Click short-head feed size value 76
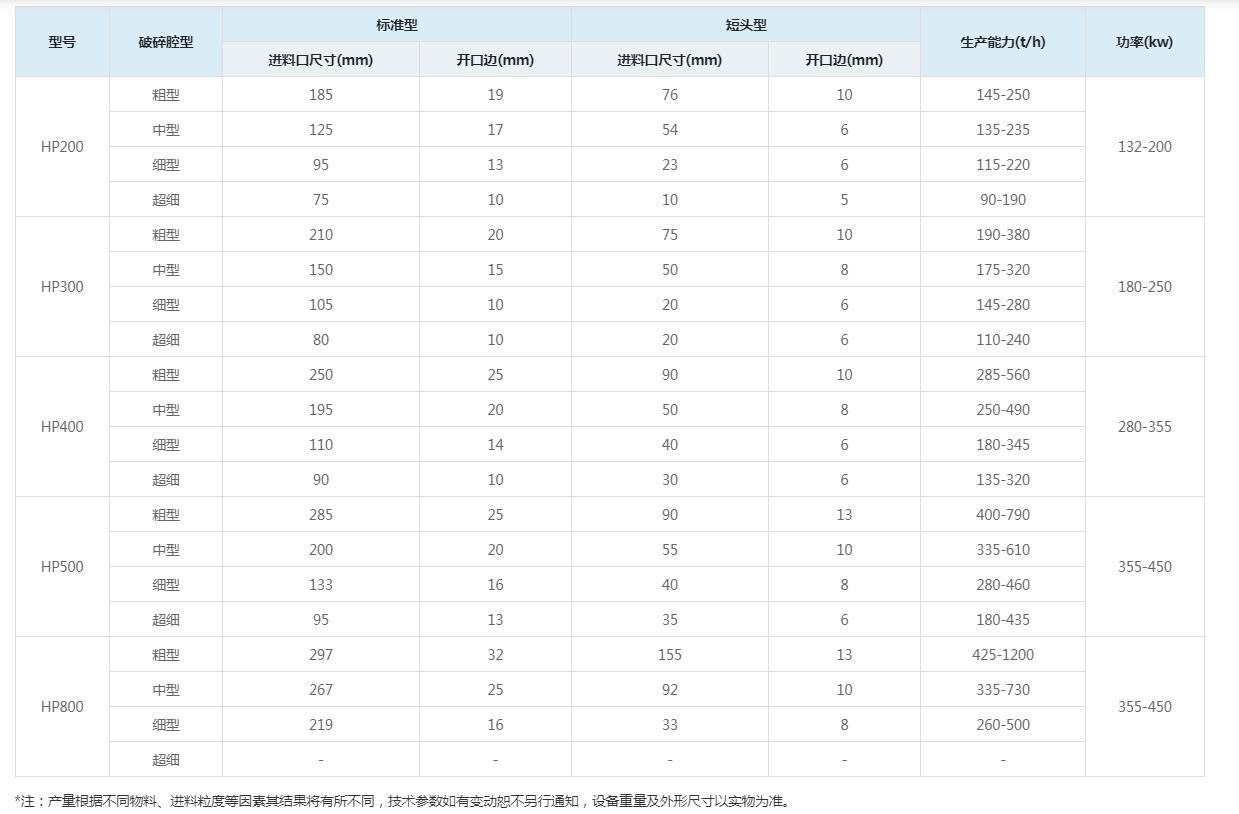Viewport: 1239px width, 814px height. [x=670, y=95]
